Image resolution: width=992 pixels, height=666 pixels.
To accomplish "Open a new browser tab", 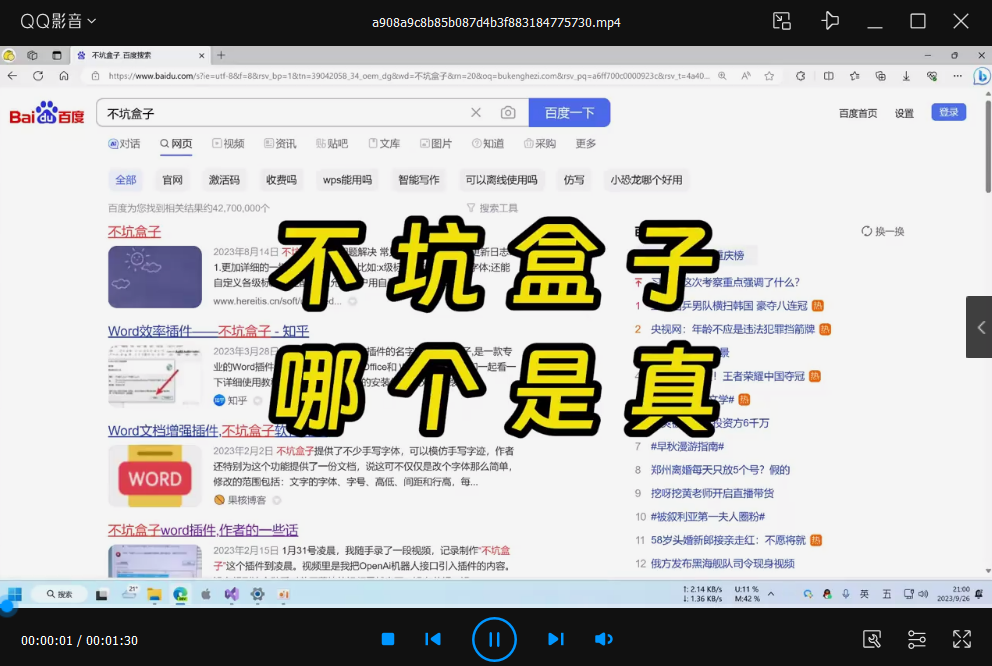I will [221, 56].
